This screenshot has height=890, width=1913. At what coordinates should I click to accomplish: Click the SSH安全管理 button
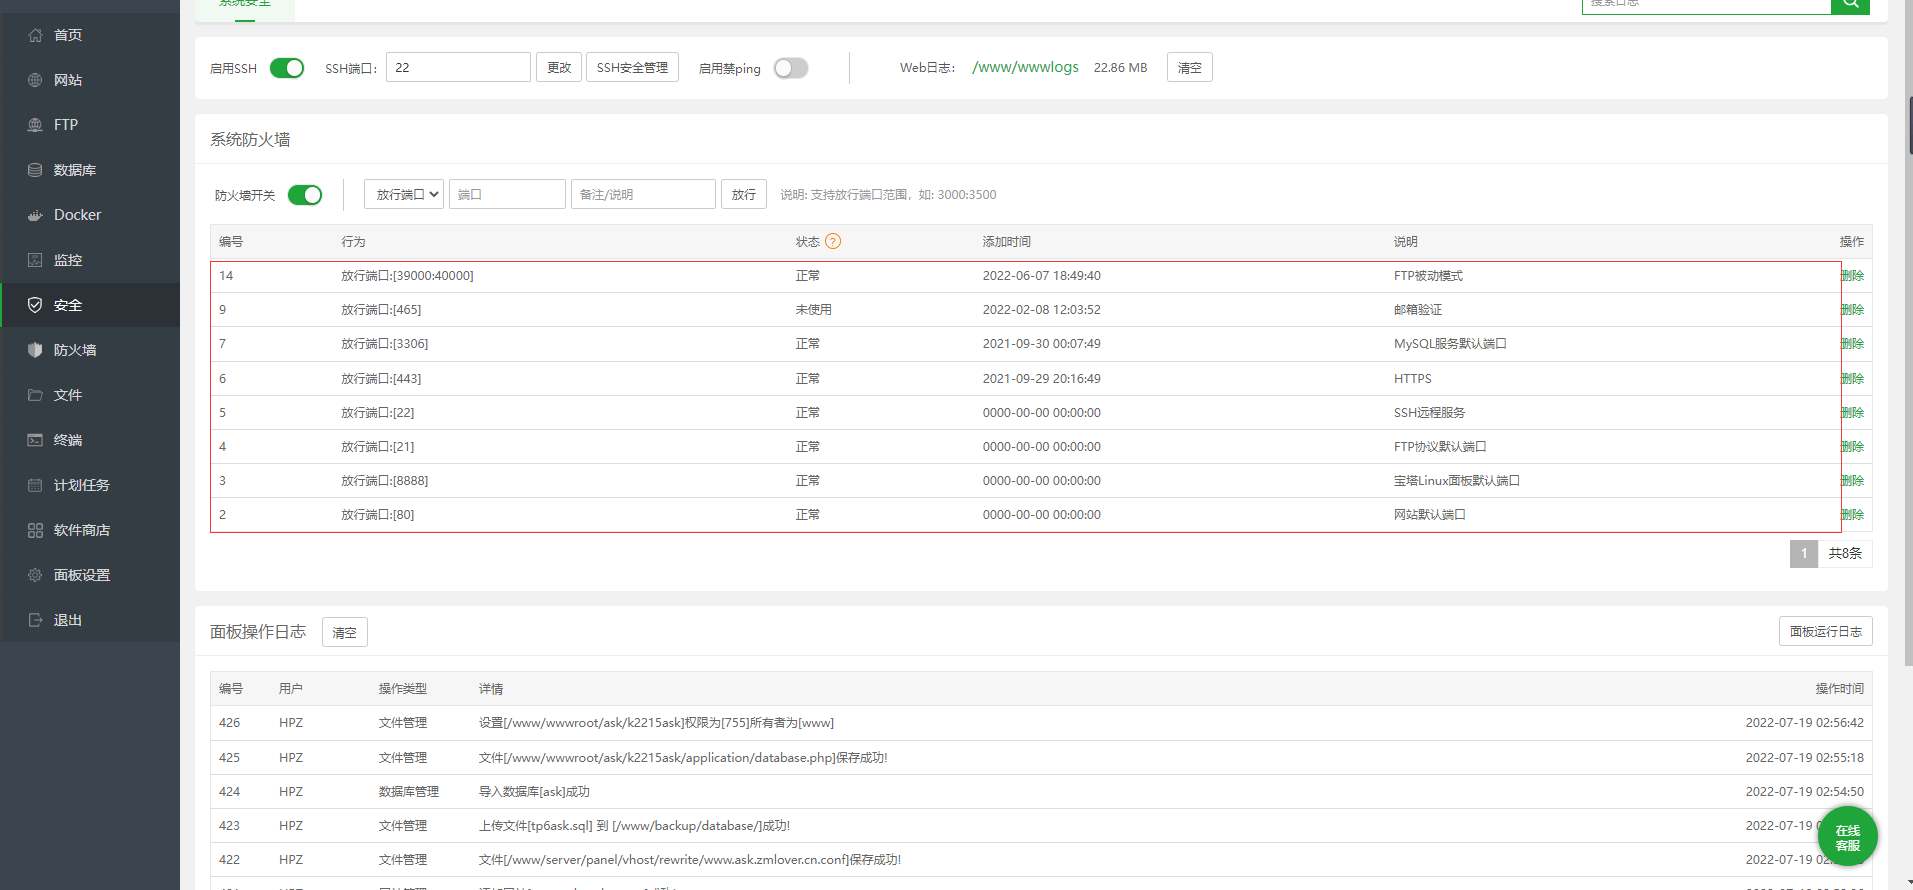(632, 67)
